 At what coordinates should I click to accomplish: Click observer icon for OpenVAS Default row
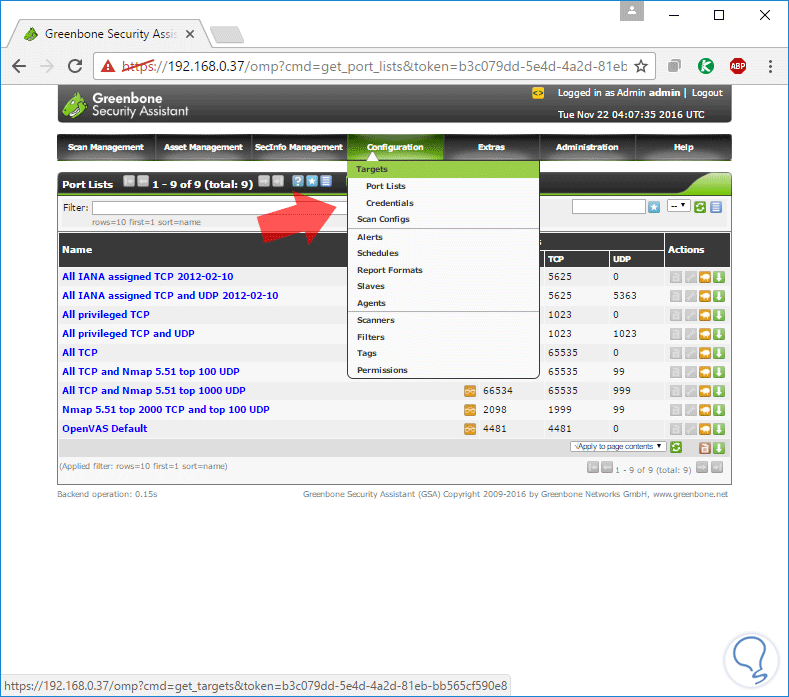tap(469, 429)
